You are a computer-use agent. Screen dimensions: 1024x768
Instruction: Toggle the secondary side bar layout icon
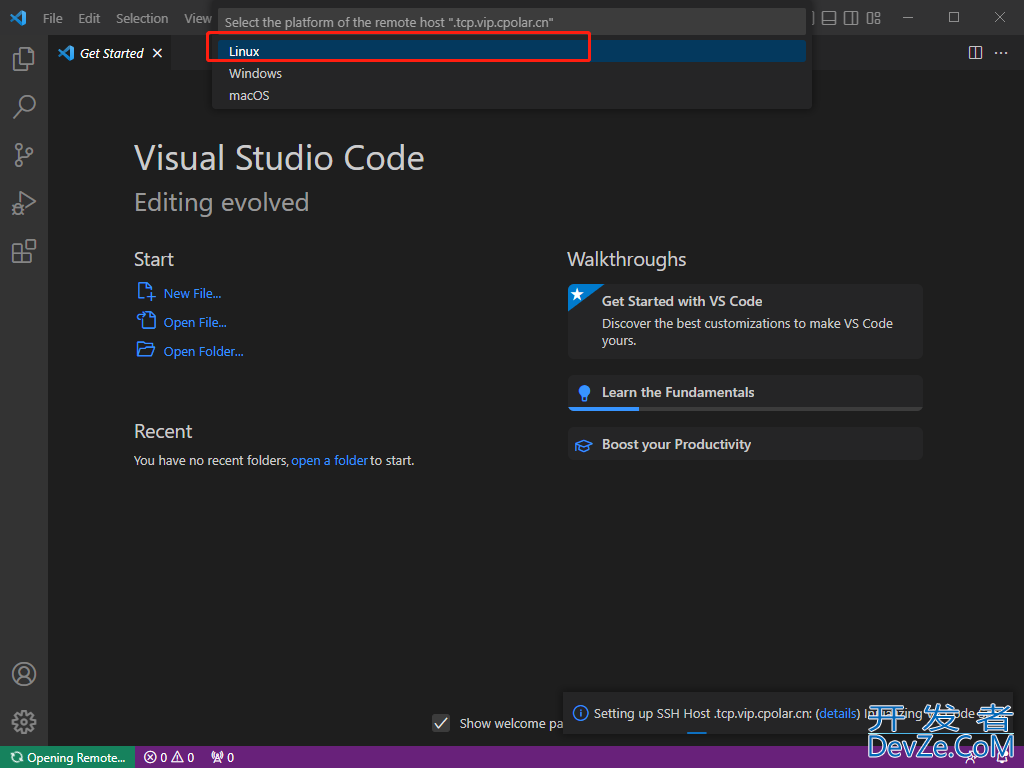click(x=851, y=18)
